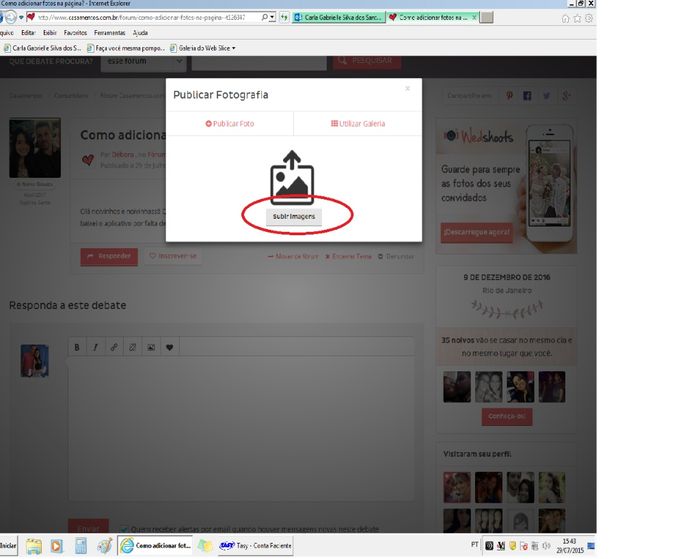Open the browser Tools gear icon
Viewport: 700px width, 559px height.
[589, 18]
